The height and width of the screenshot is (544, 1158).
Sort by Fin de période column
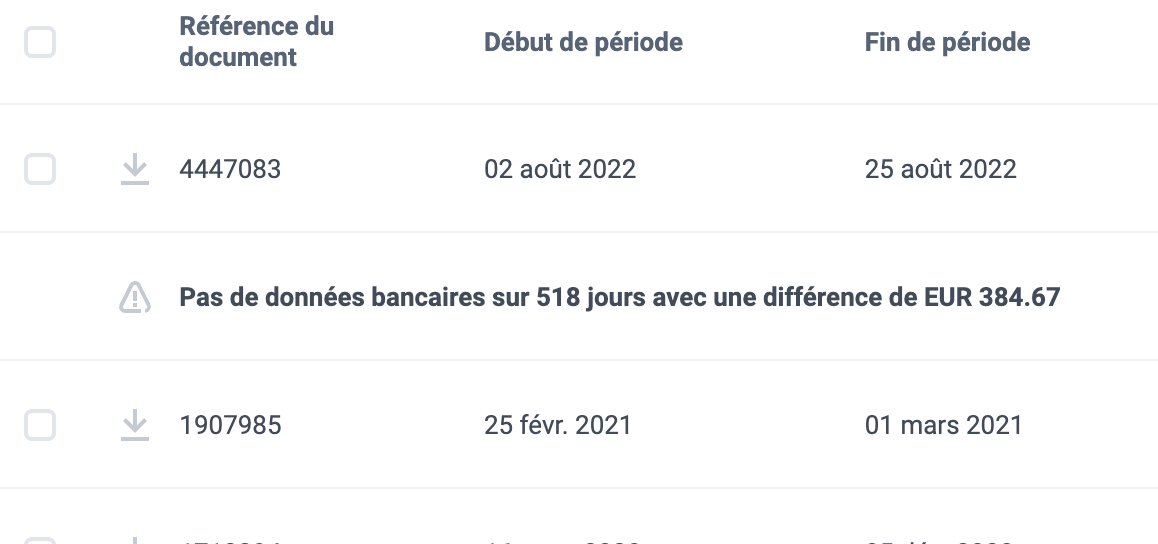pos(948,42)
